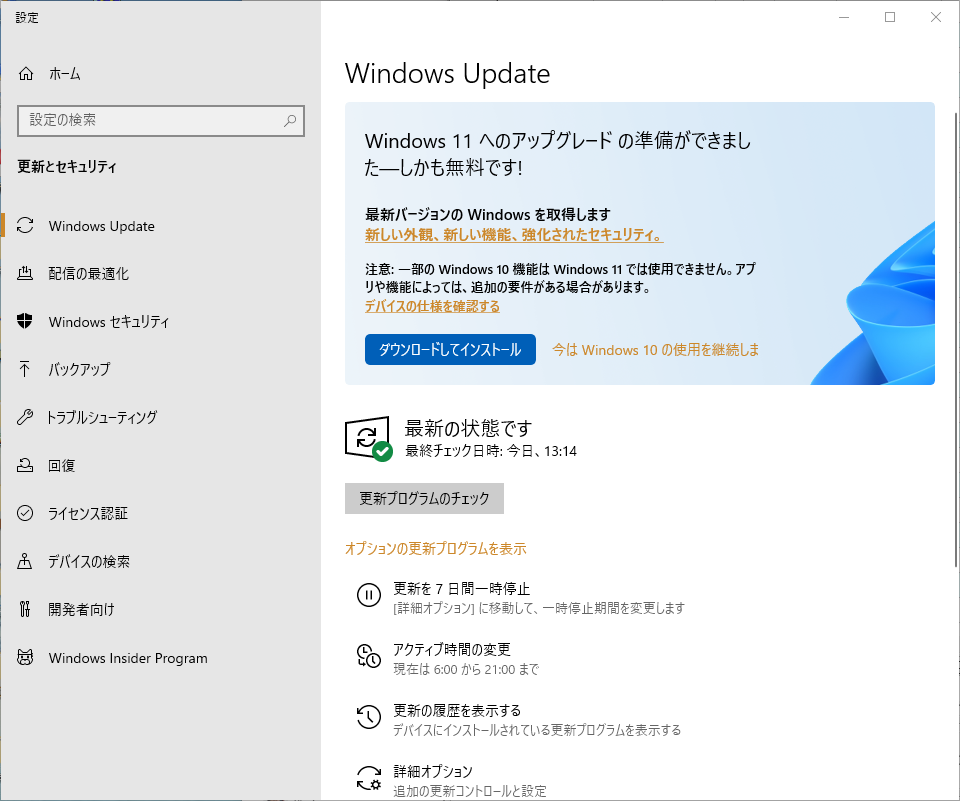Click 更新プログラムのチェック button
The height and width of the screenshot is (801, 960).
pyautogui.click(x=424, y=498)
